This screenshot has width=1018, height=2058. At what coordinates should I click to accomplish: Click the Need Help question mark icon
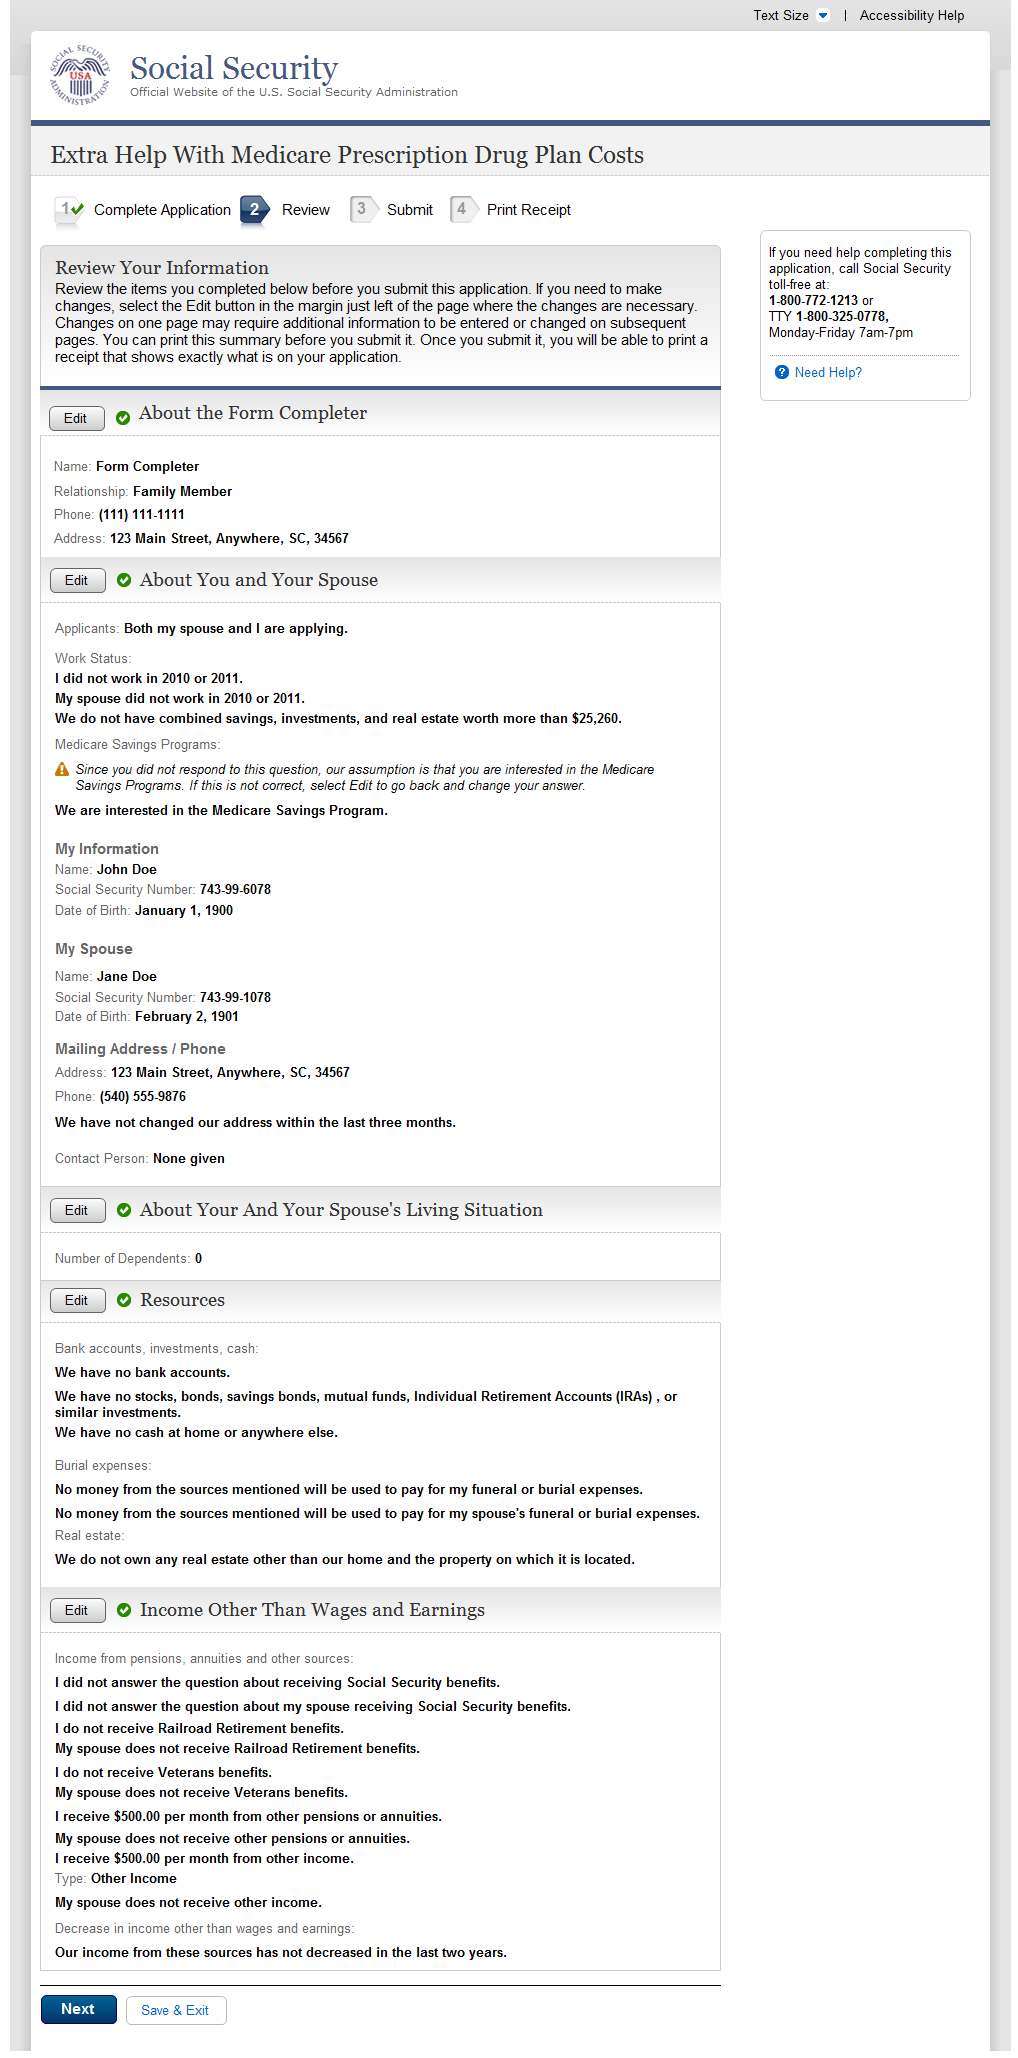click(782, 373)
